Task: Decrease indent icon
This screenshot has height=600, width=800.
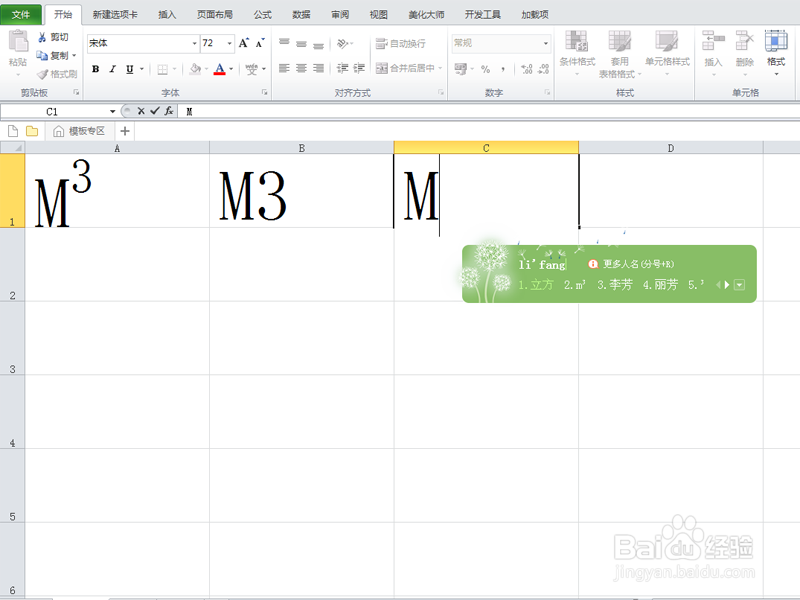Action: tap(342, 68)
